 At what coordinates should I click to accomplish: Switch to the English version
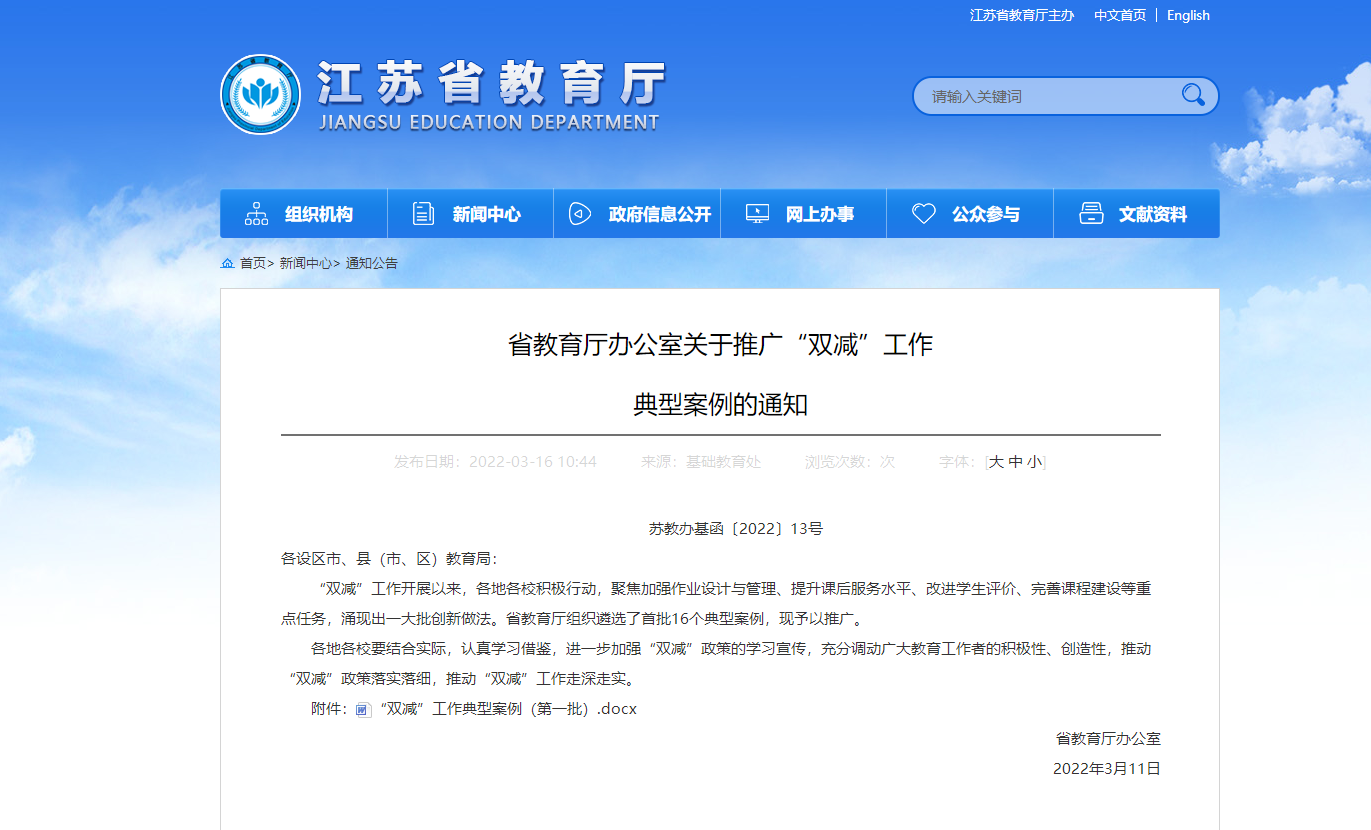click(1188, 15)
